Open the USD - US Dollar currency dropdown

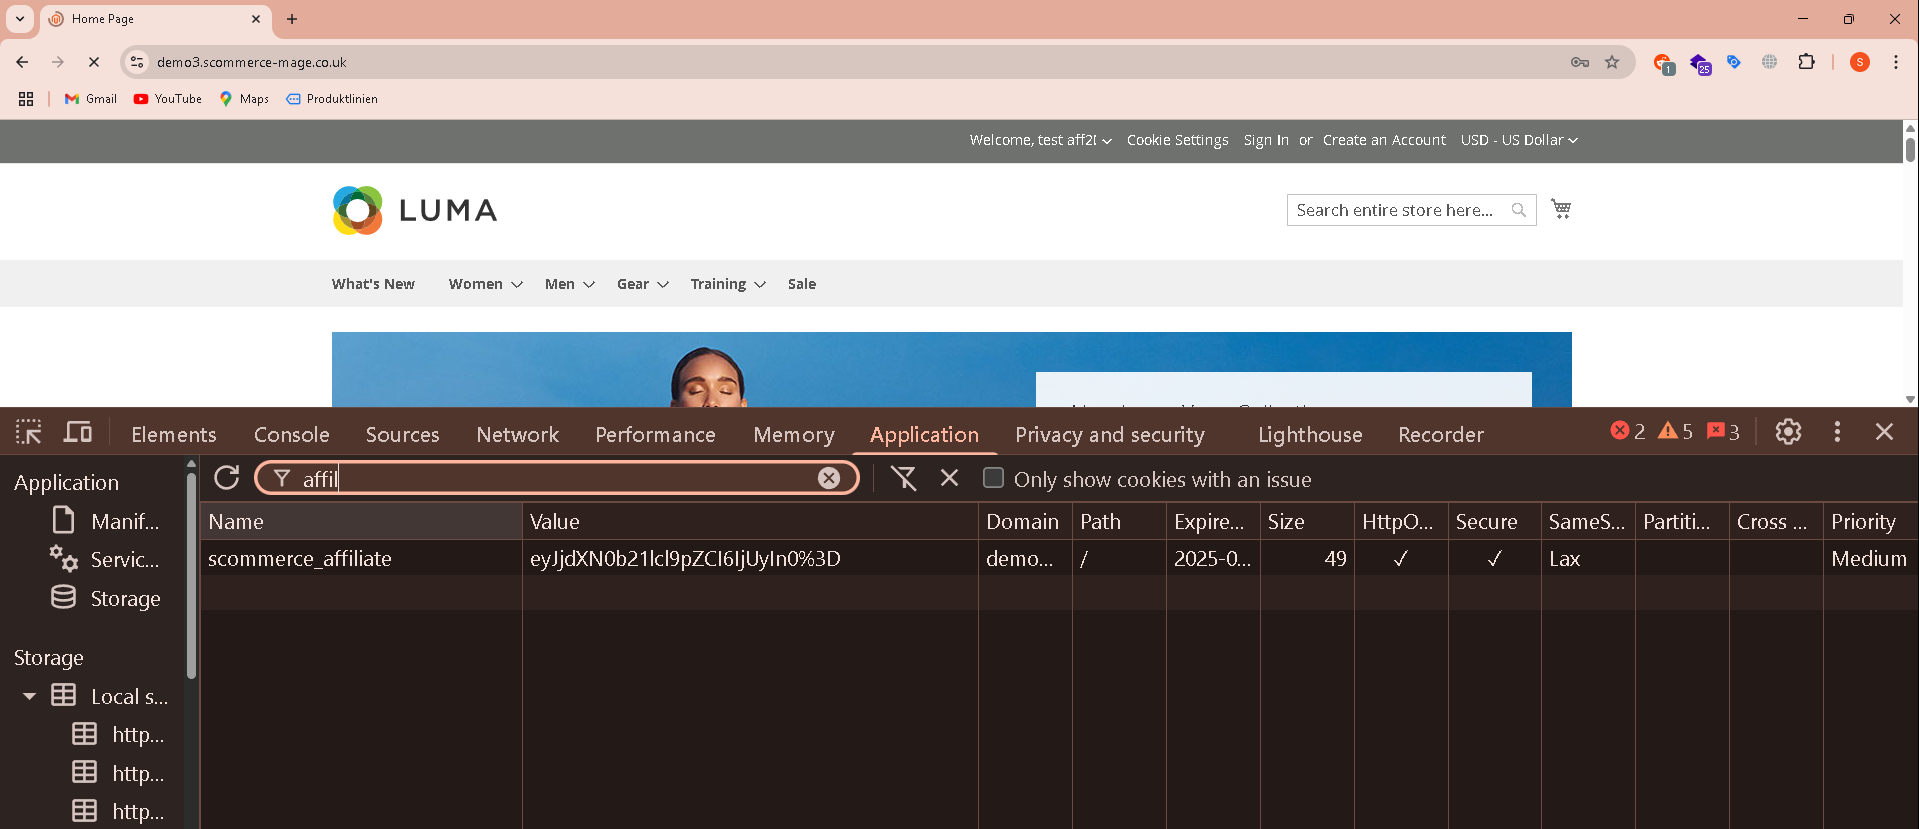[x=1518, y=140]
